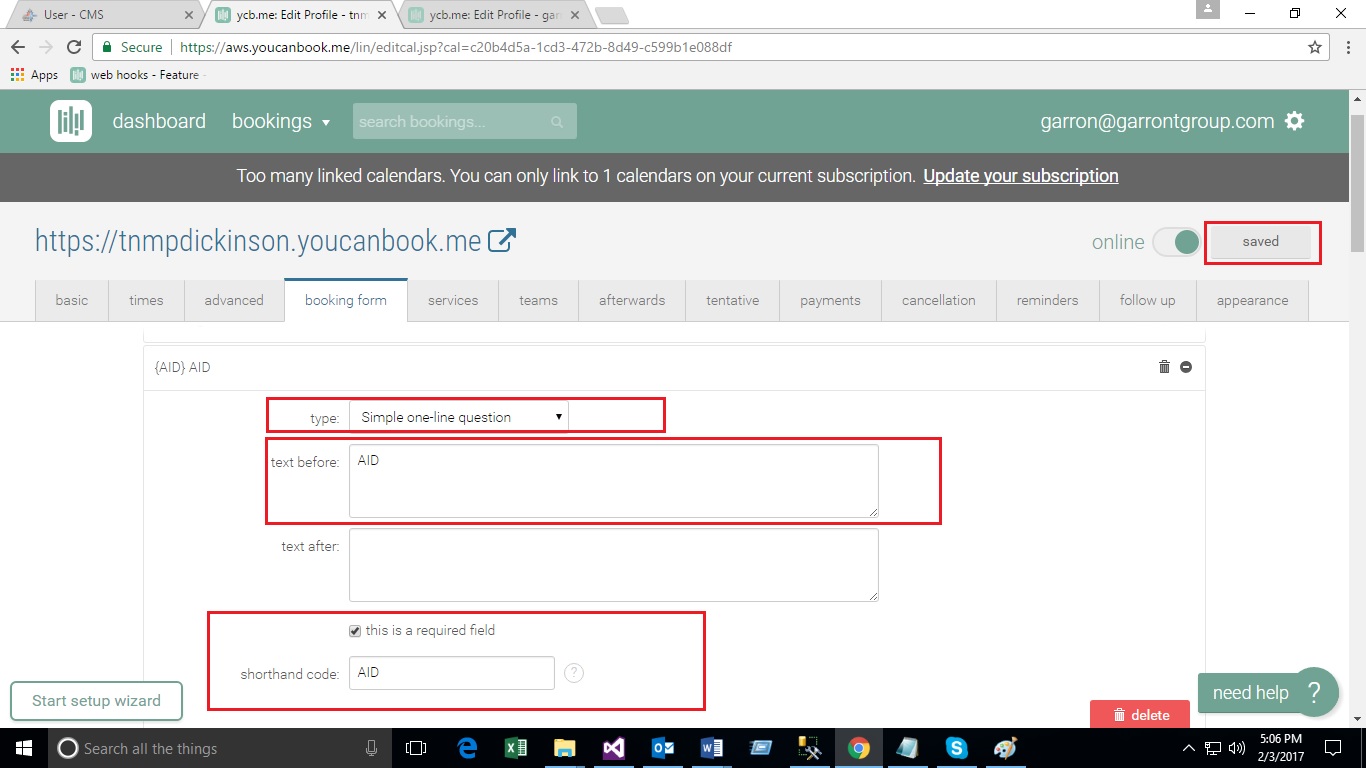Click the search bookings magnifier icon
The height and width of the screenshot is (768, 1366).
(x=557, y=122)
